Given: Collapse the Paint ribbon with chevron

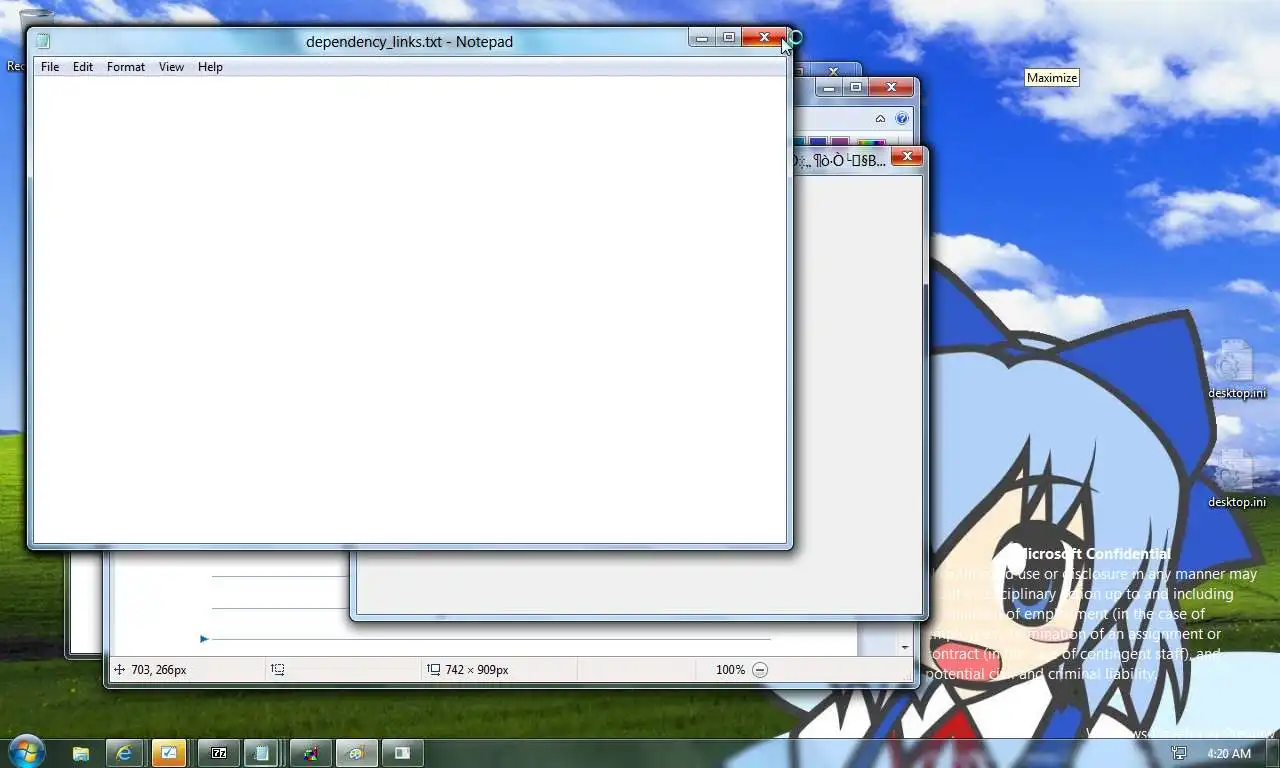Looking at the screenshot, I should [x=880, y=118].
